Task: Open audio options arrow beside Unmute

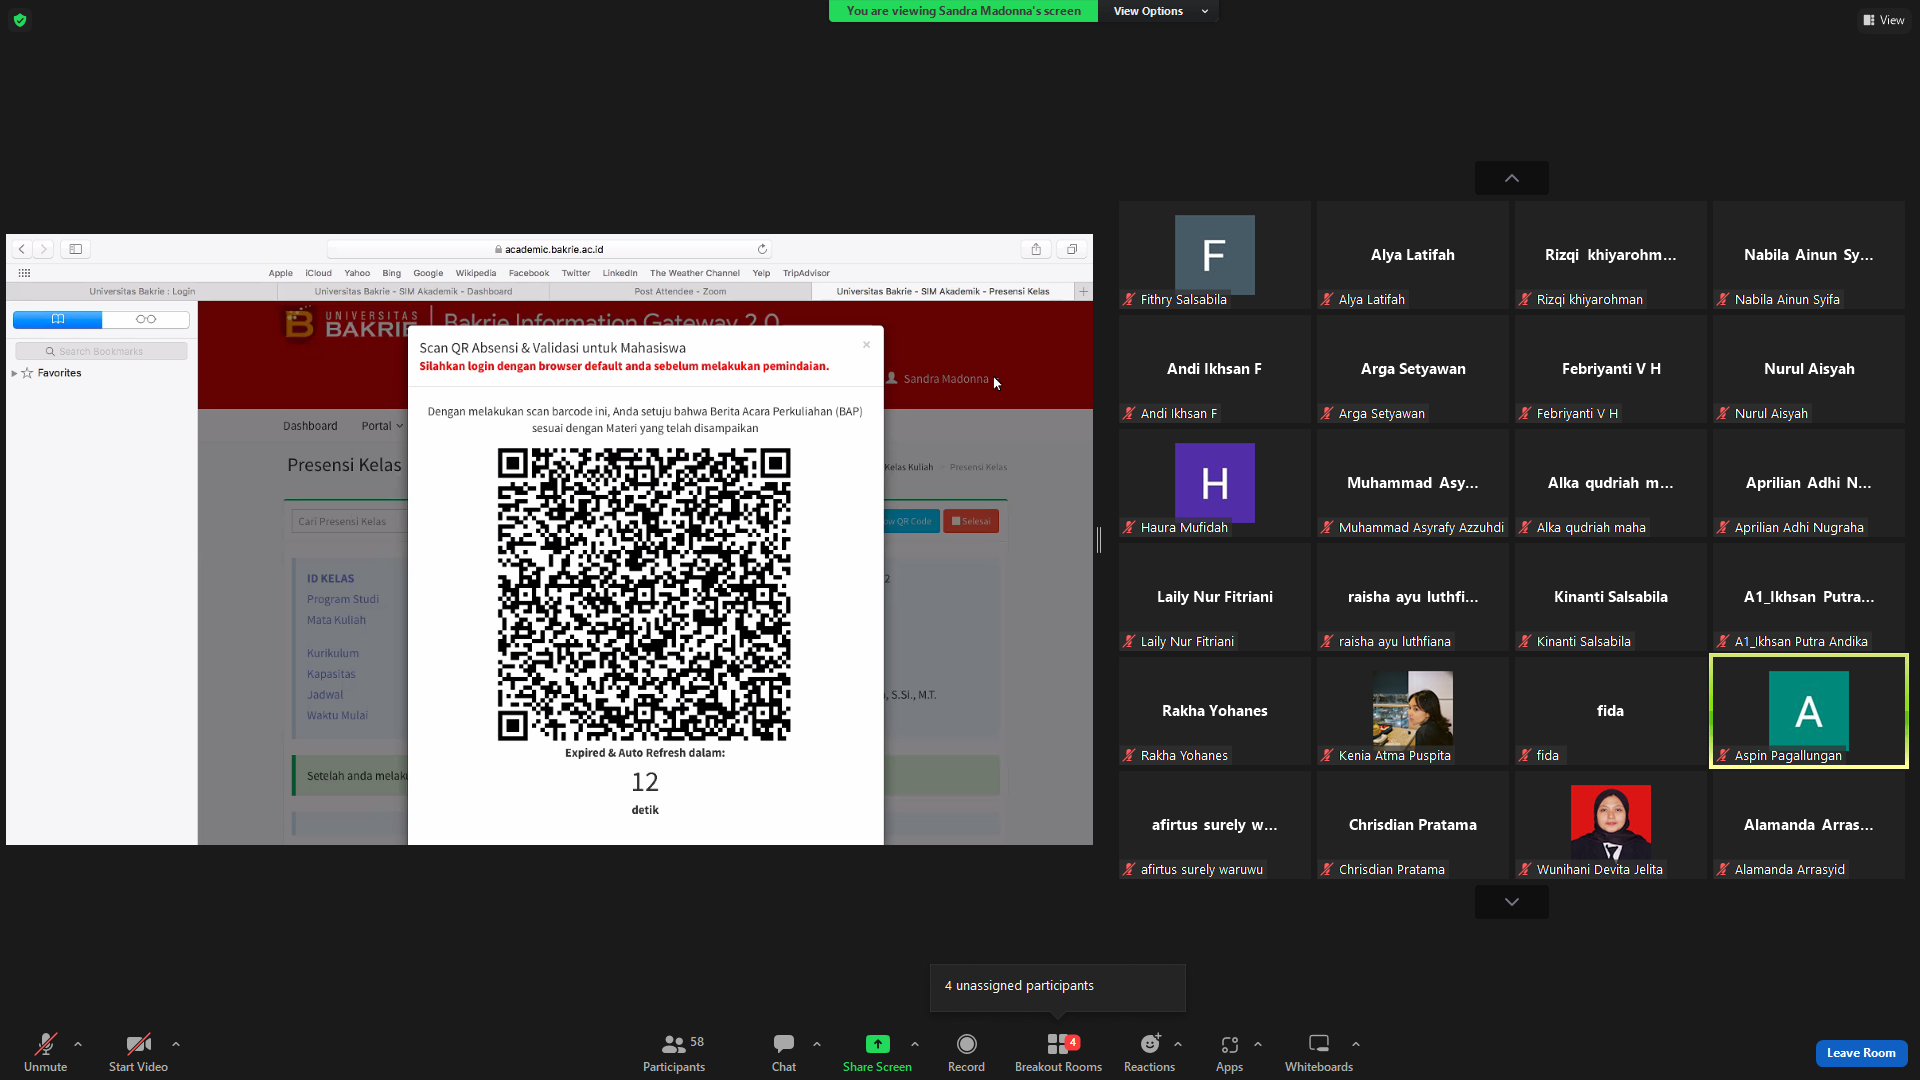Action: pos(78,1044)
